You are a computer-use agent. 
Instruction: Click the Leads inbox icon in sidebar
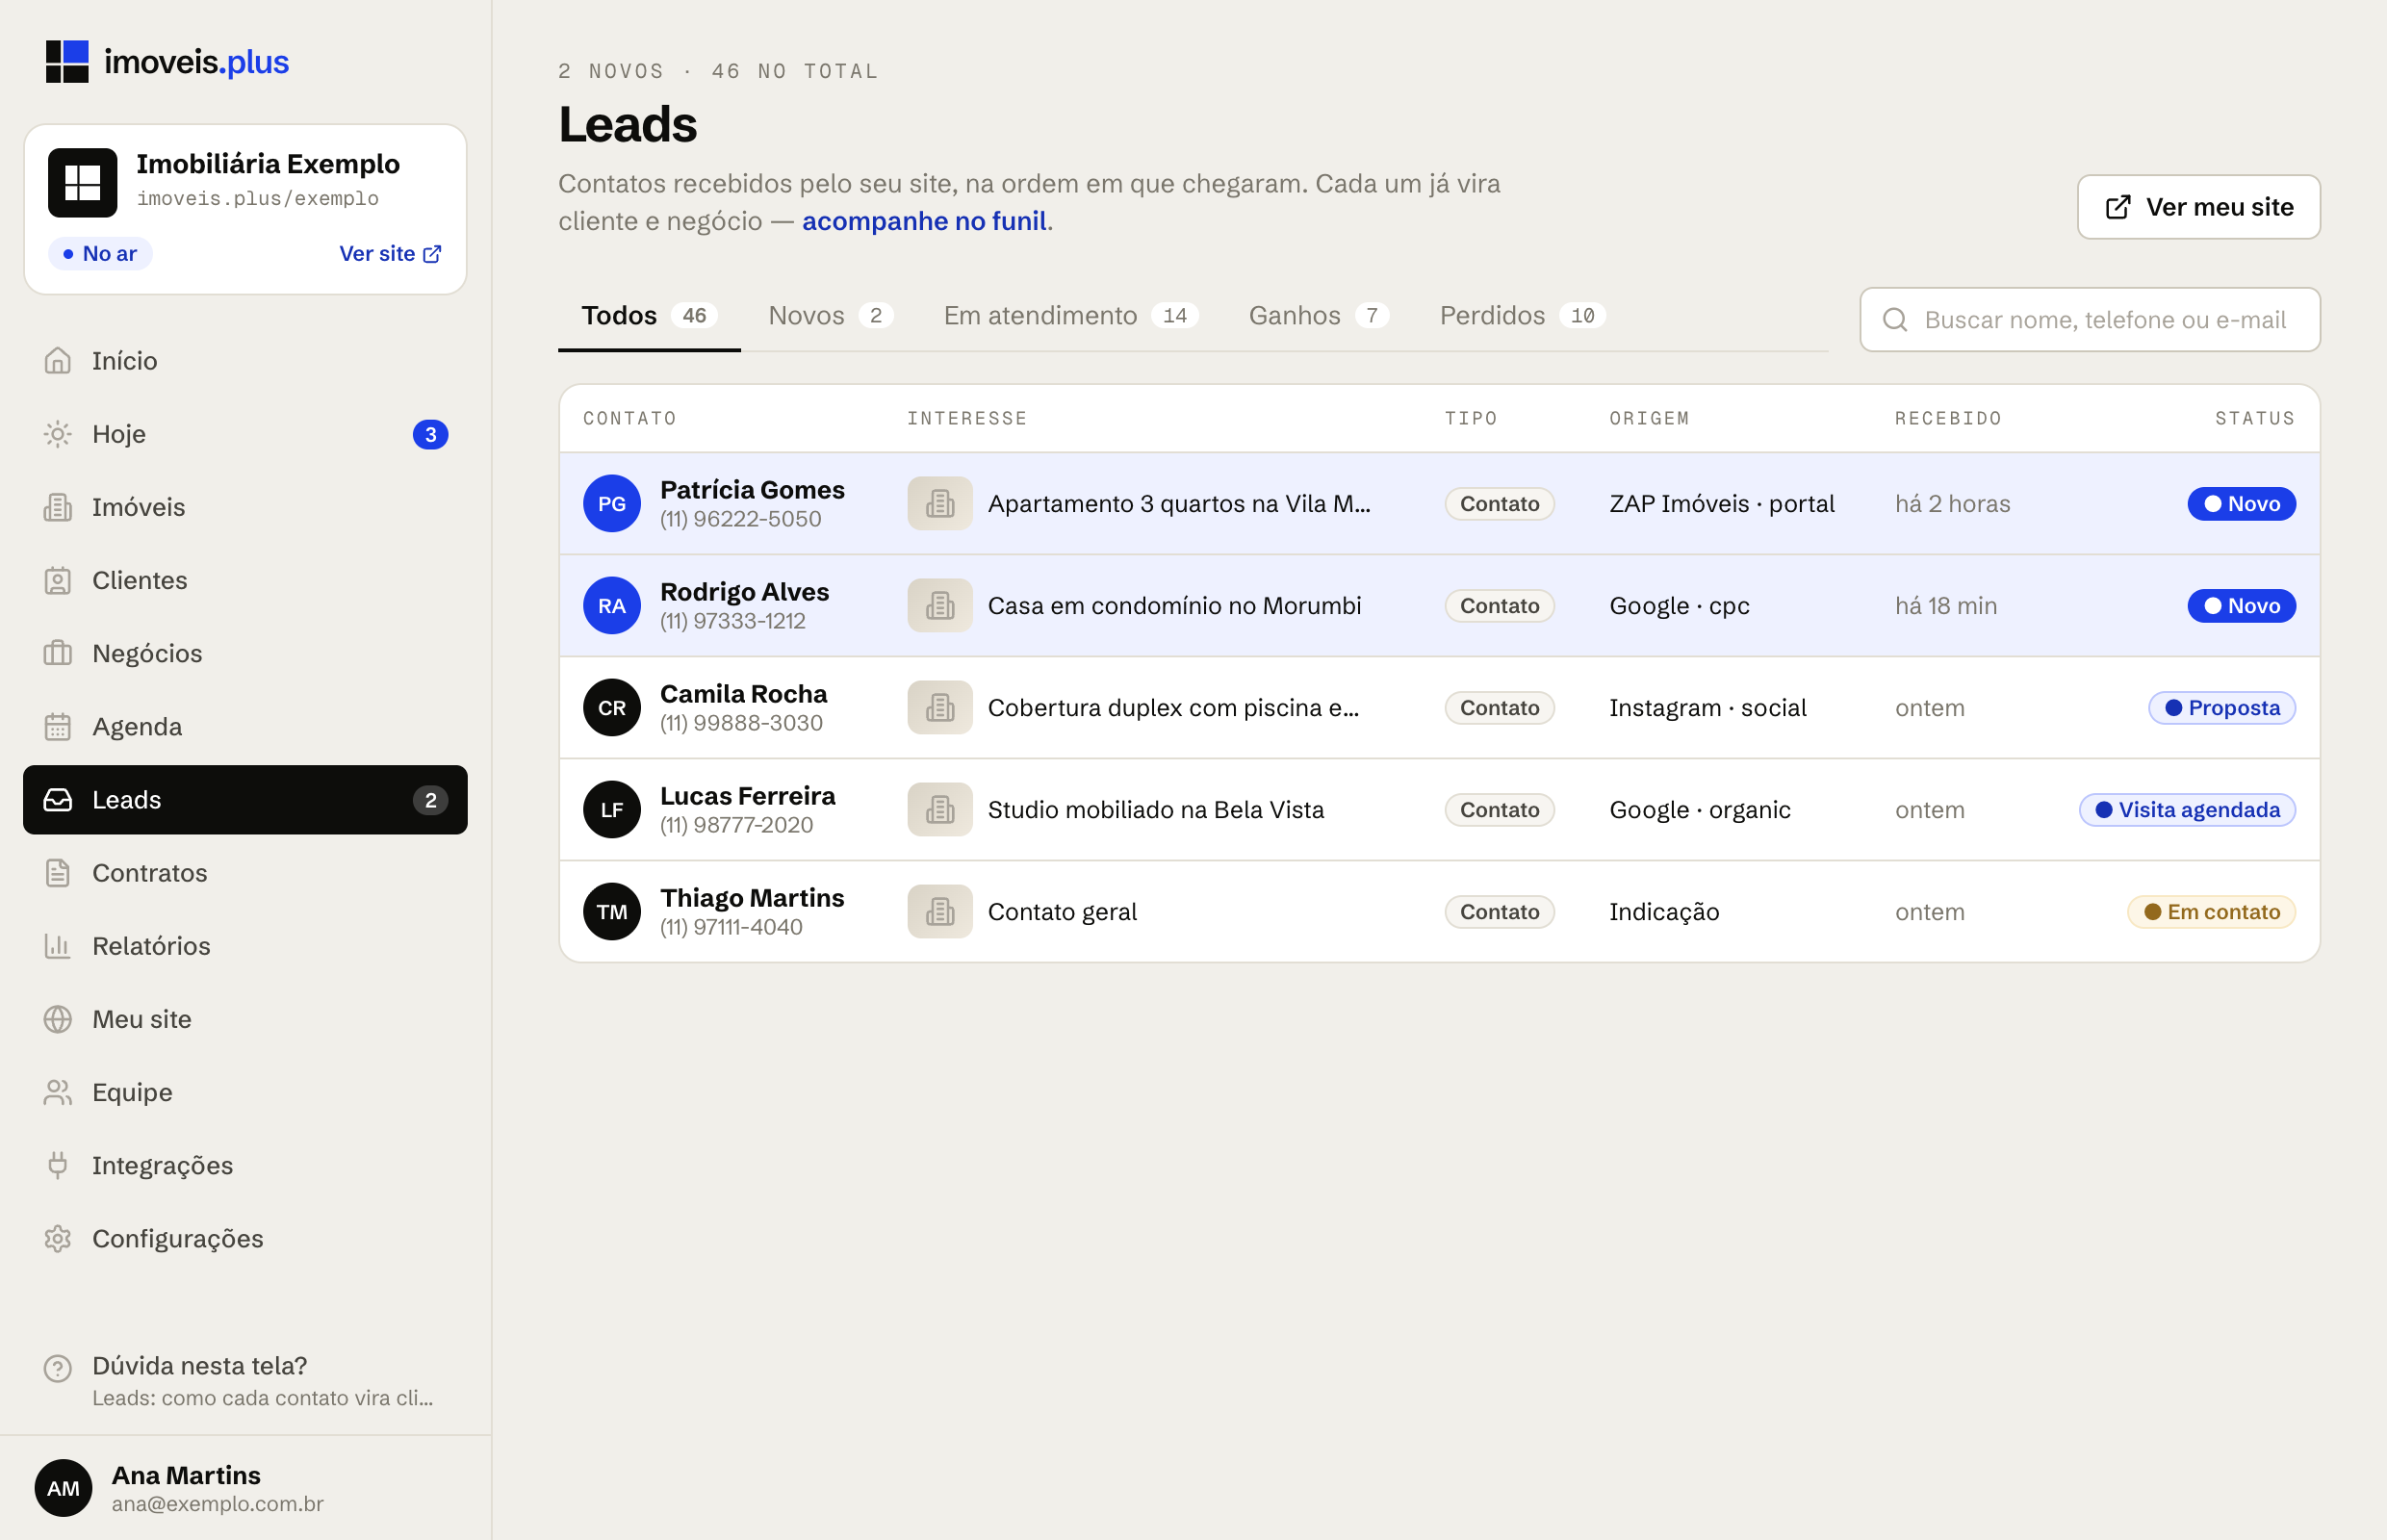[58, 800]
